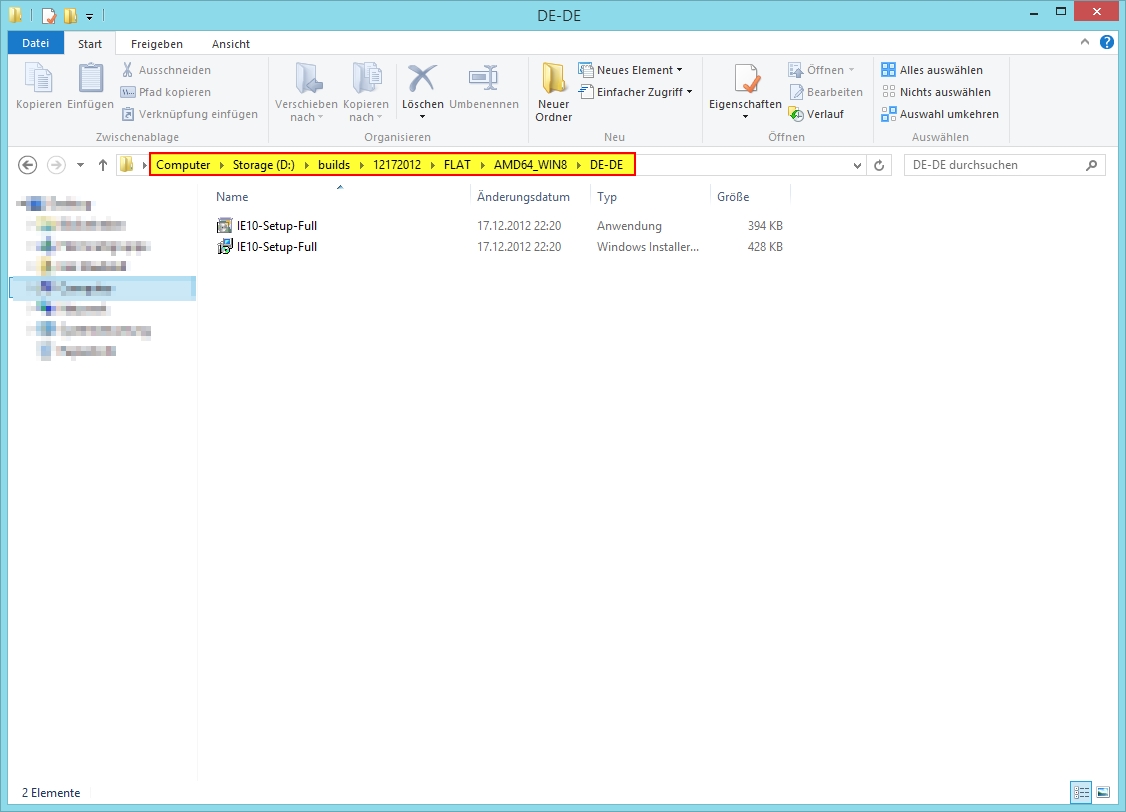This screenshot has width=1126, height=812.
Task: Open the help question mark icon
Action: tap(1107, 42)
